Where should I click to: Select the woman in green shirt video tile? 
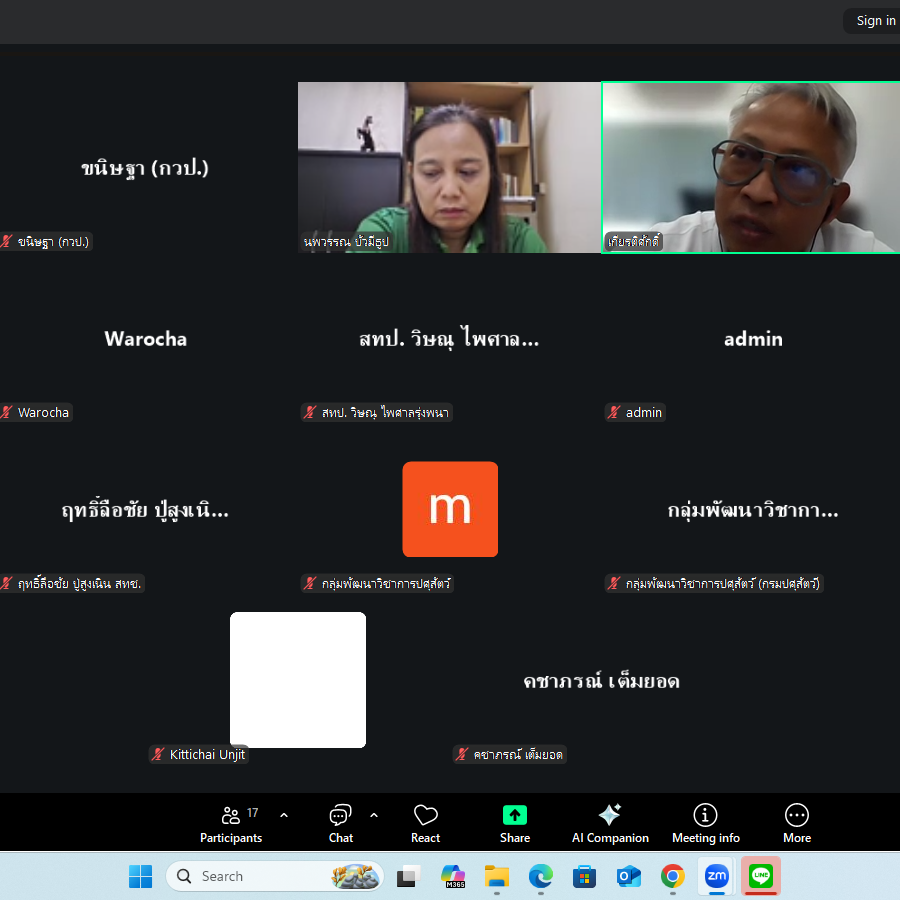(x=449, y=167)
